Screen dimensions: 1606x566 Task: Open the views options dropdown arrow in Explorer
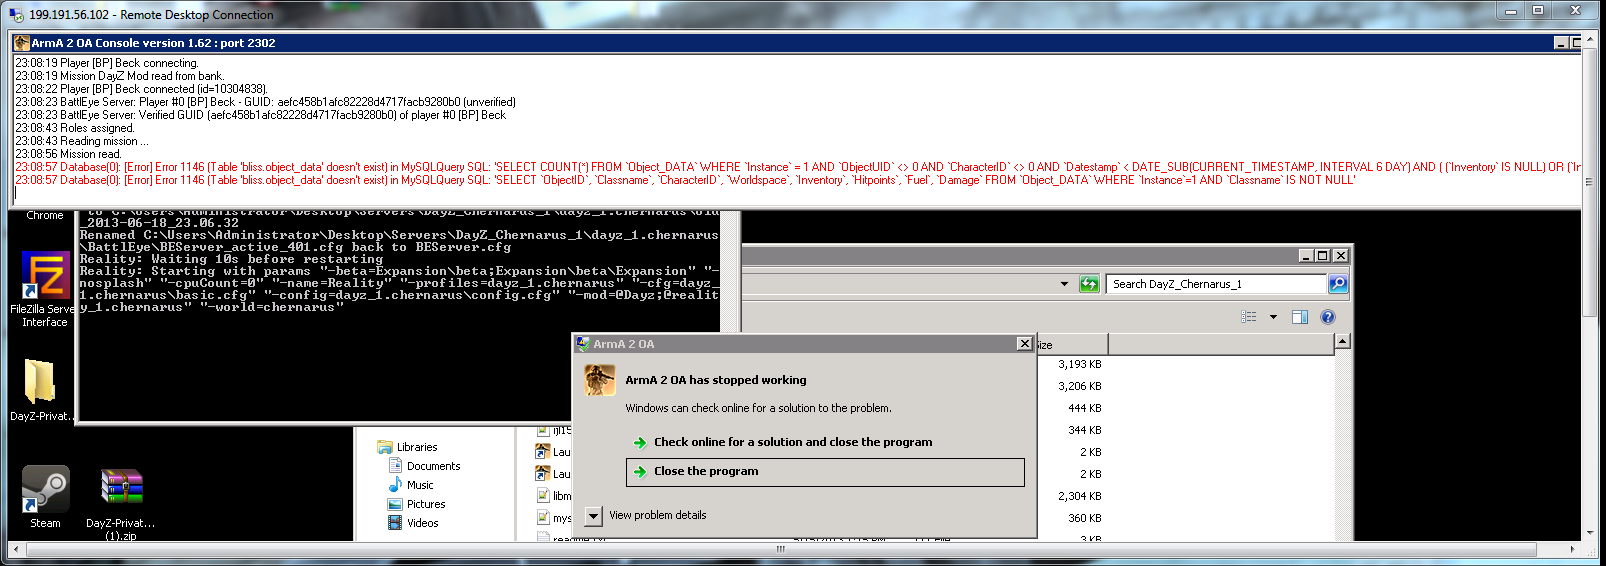click(1273, 317)
